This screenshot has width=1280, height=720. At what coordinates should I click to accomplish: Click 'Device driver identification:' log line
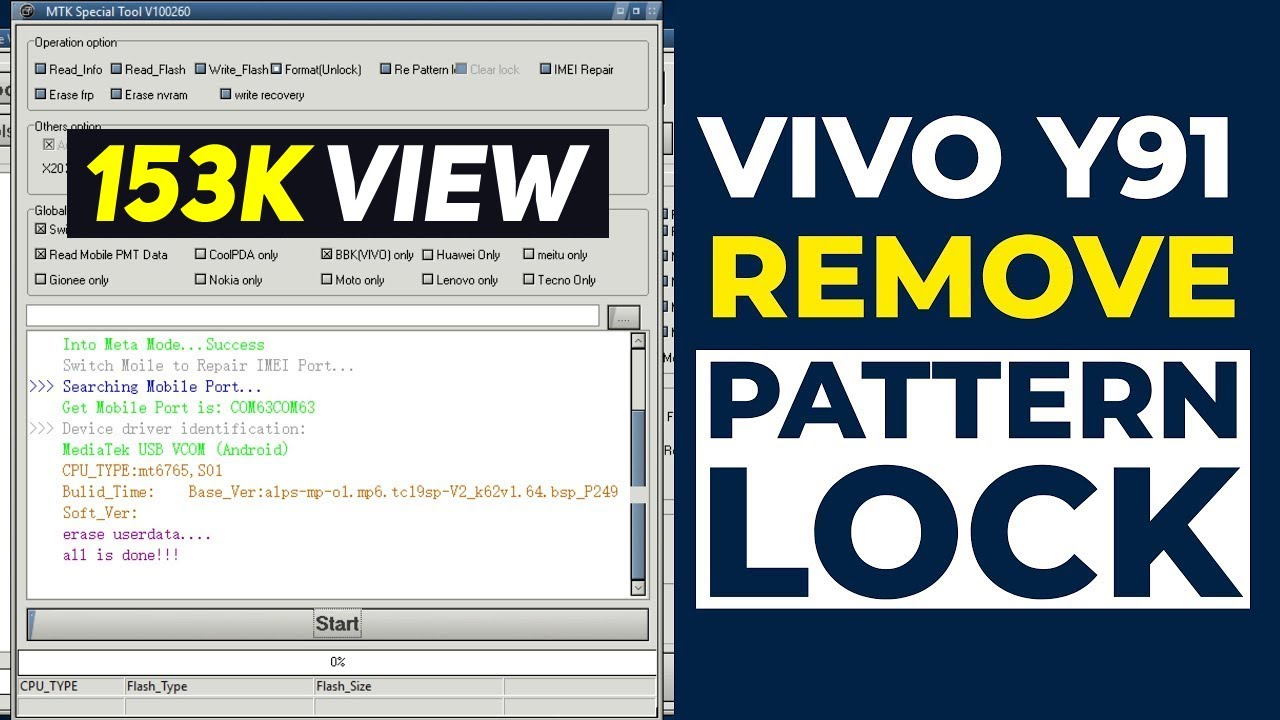184,429
